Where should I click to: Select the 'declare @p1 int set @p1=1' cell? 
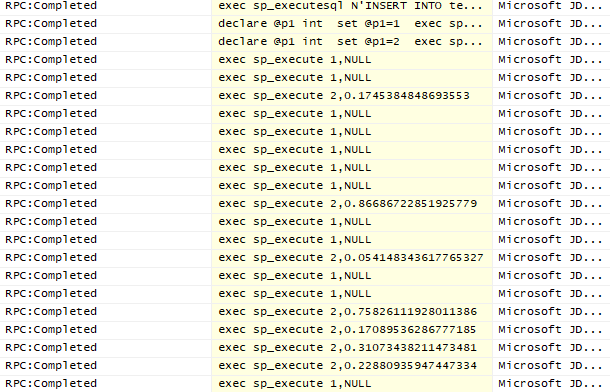352,24
